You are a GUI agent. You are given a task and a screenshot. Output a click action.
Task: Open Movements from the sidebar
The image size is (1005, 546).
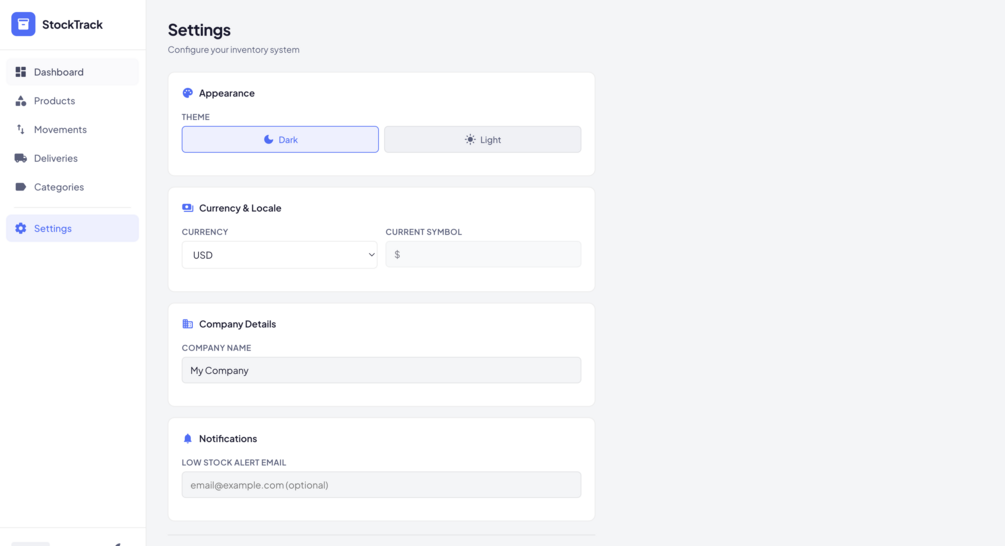click(x=60, y=130)
